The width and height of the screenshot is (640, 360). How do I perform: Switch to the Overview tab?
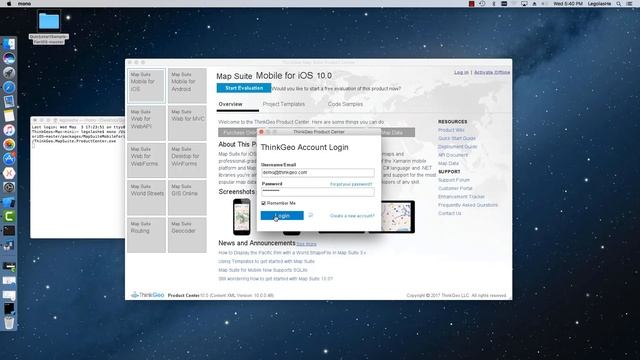[231, 104]
